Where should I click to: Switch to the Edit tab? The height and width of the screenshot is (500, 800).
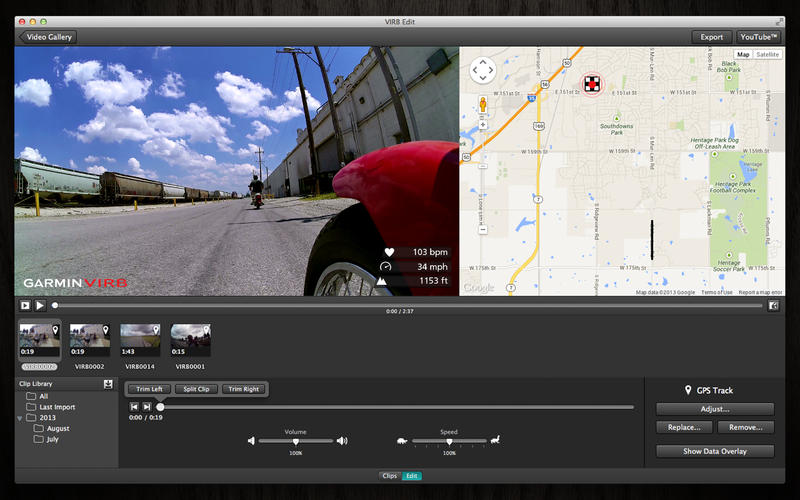coord(412,476)
